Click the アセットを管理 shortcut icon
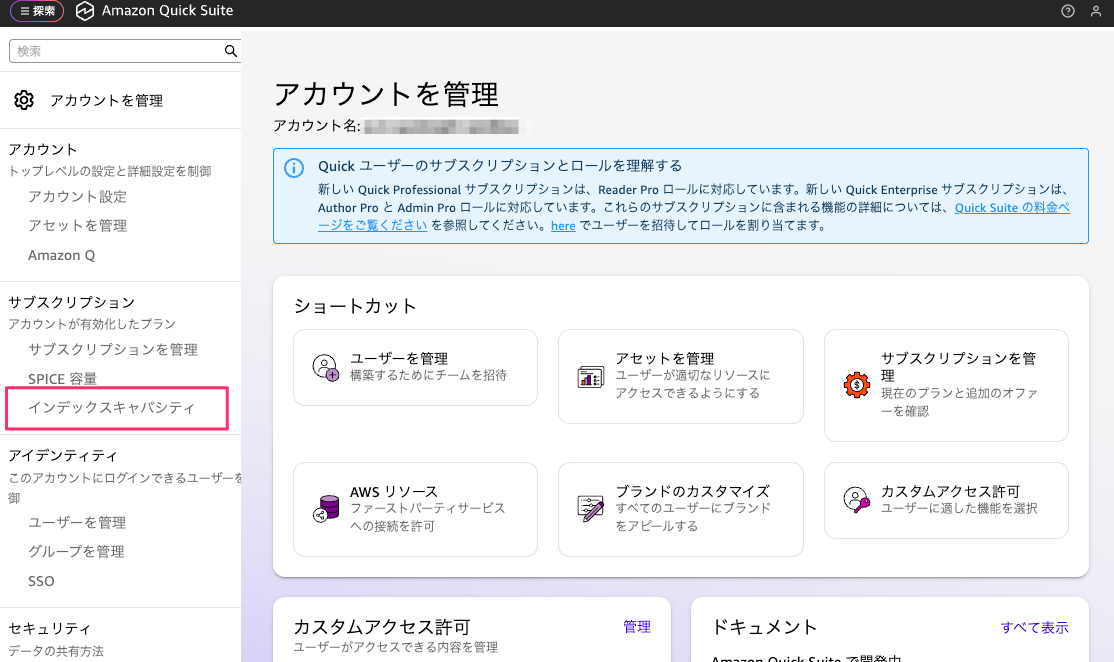 (x=591, y=376)
